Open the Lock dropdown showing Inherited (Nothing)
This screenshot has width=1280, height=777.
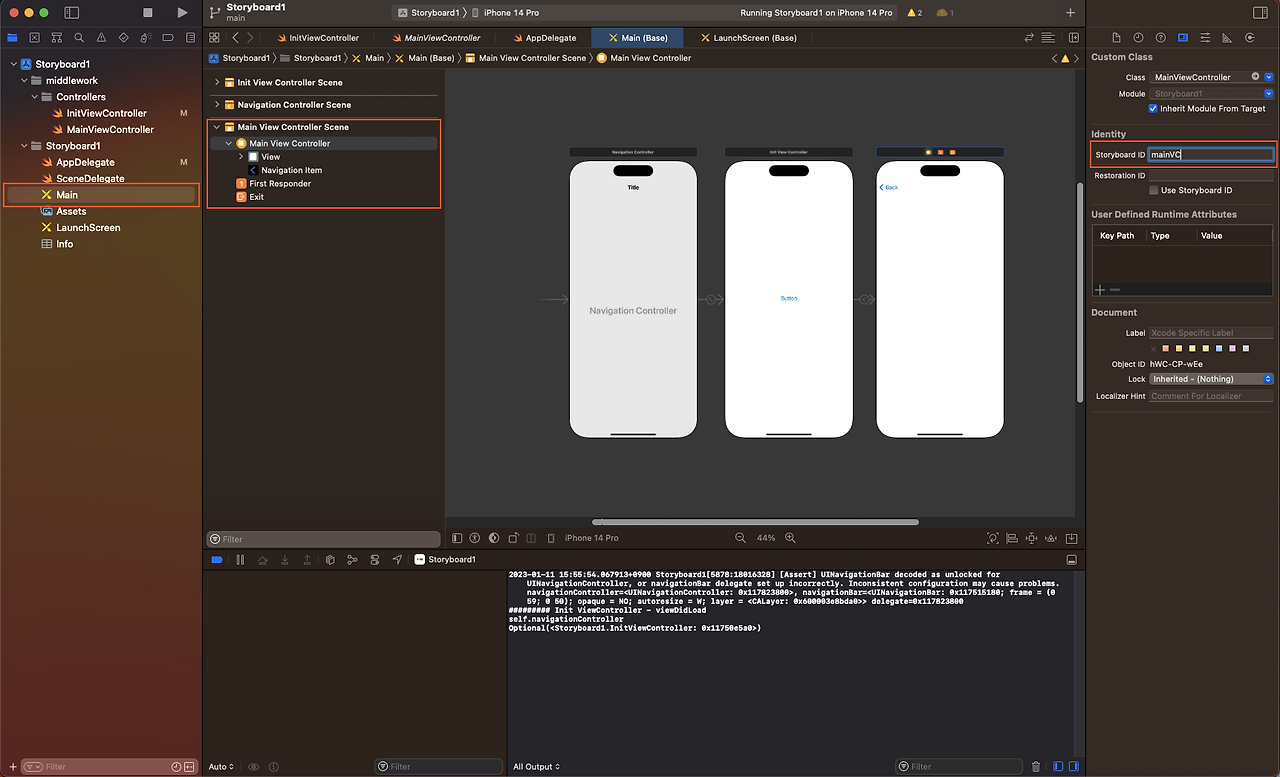[x=1211, y=378]
